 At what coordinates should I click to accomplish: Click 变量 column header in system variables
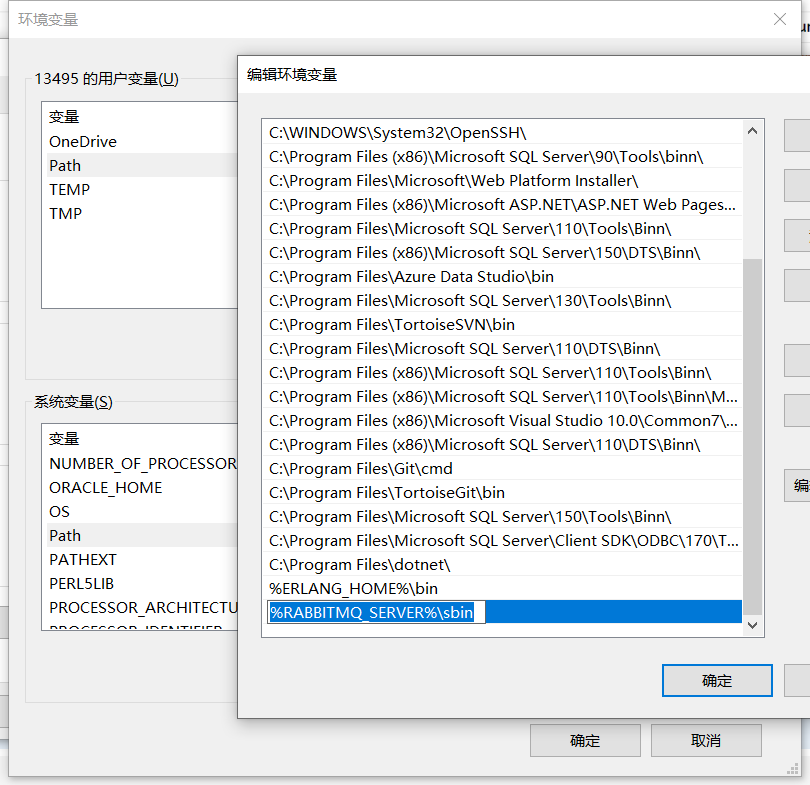click(x=64, y=439)
